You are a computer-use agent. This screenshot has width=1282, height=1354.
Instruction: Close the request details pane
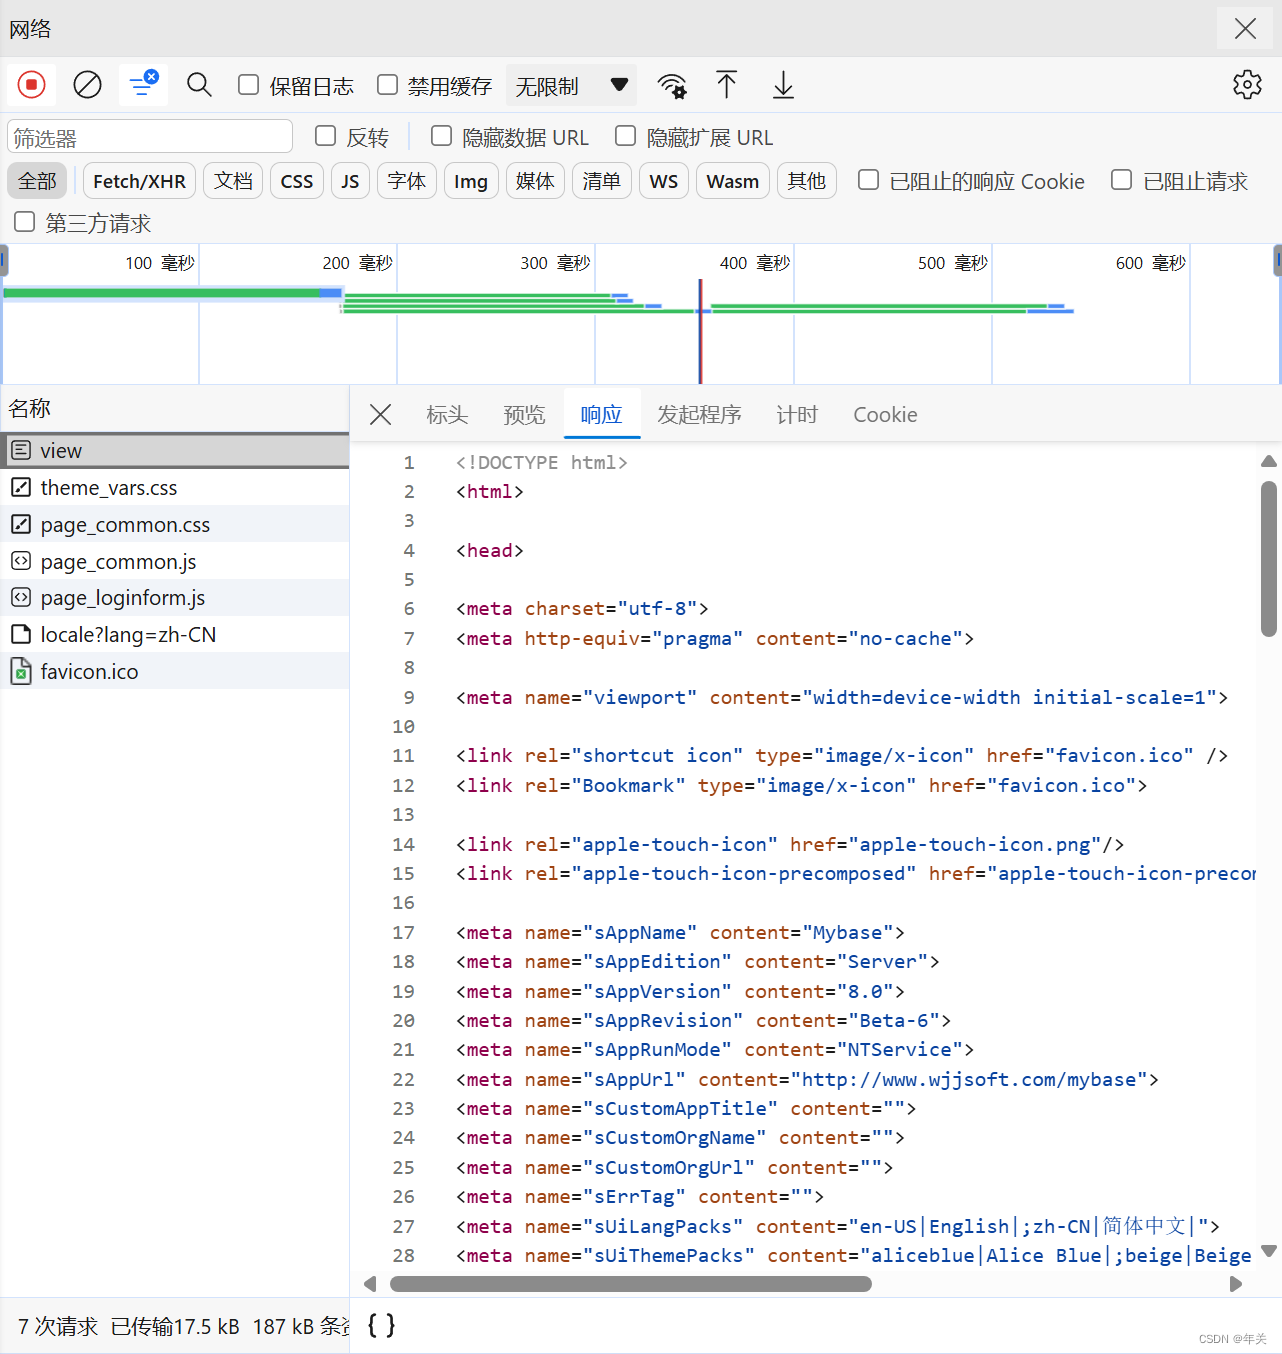tap(380, 414)
